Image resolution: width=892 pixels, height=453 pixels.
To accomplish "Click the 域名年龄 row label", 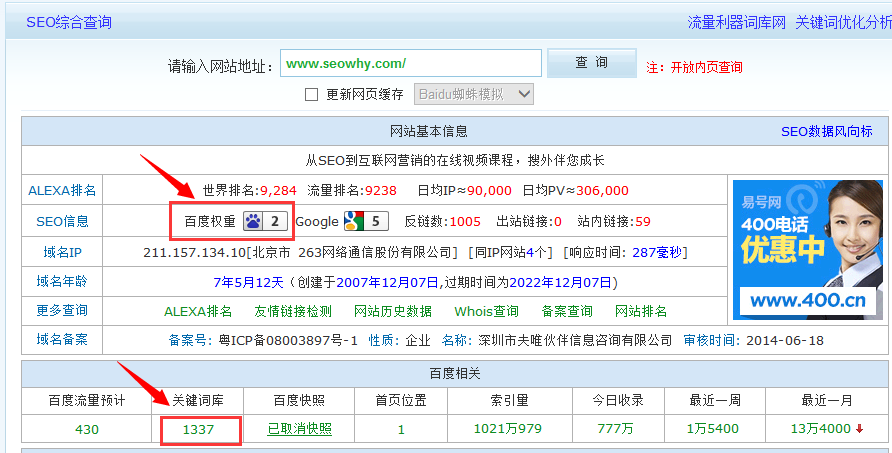I will point(62,281).
